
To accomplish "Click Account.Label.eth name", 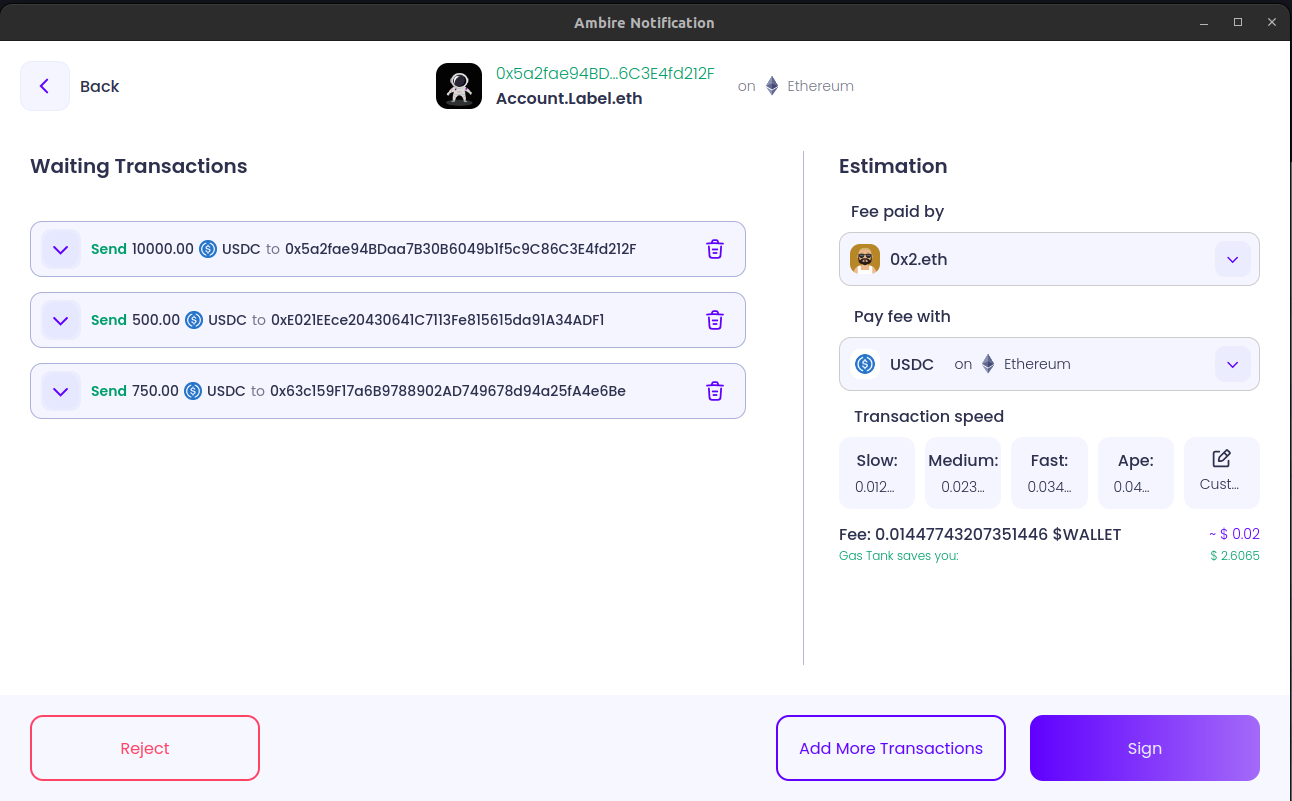I will coord(569,99).
